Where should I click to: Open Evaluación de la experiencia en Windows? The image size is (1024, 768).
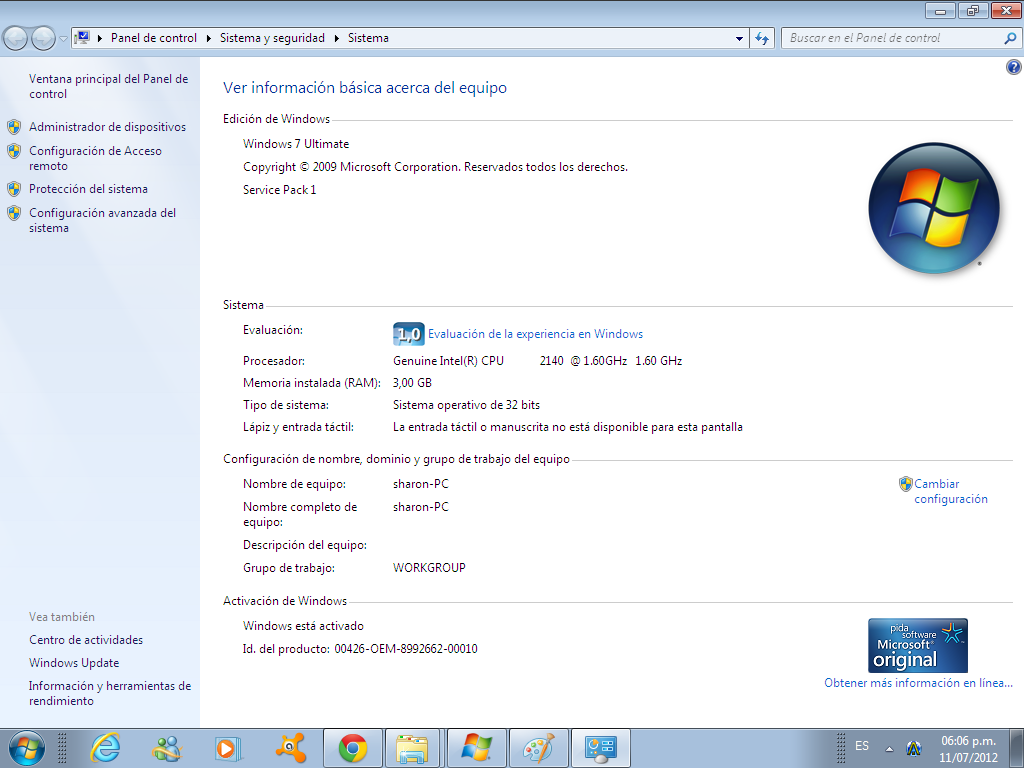[x=536, y=334]
